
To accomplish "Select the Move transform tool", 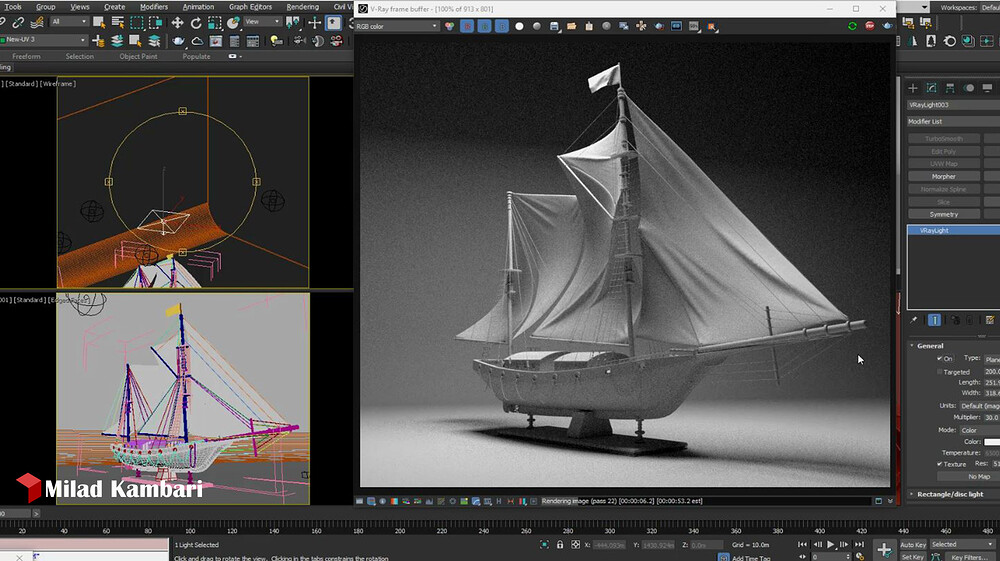I will pos(177,22).
